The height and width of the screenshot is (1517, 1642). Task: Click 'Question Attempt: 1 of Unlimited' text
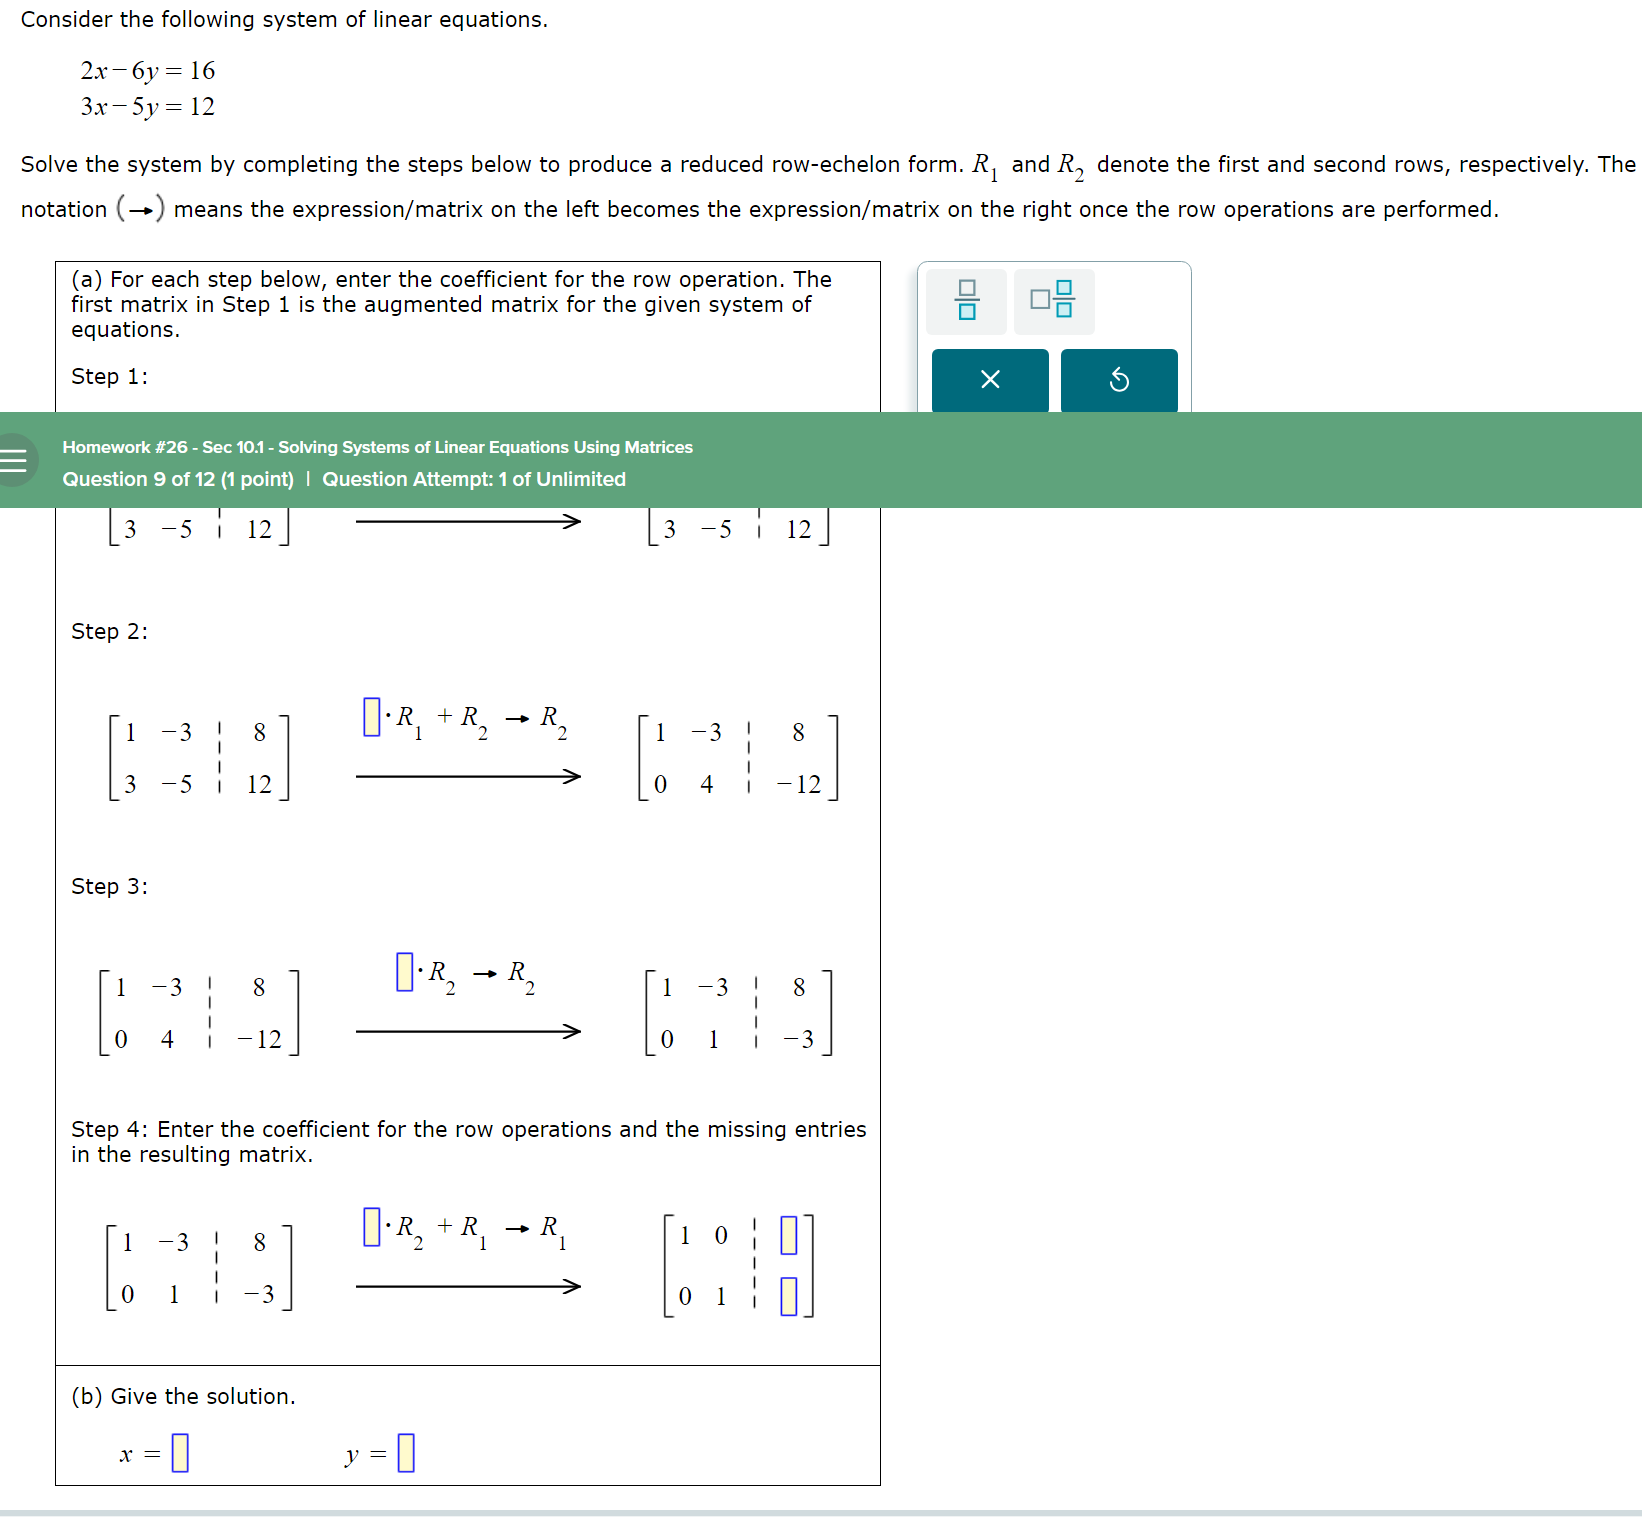tap(474, 479)
